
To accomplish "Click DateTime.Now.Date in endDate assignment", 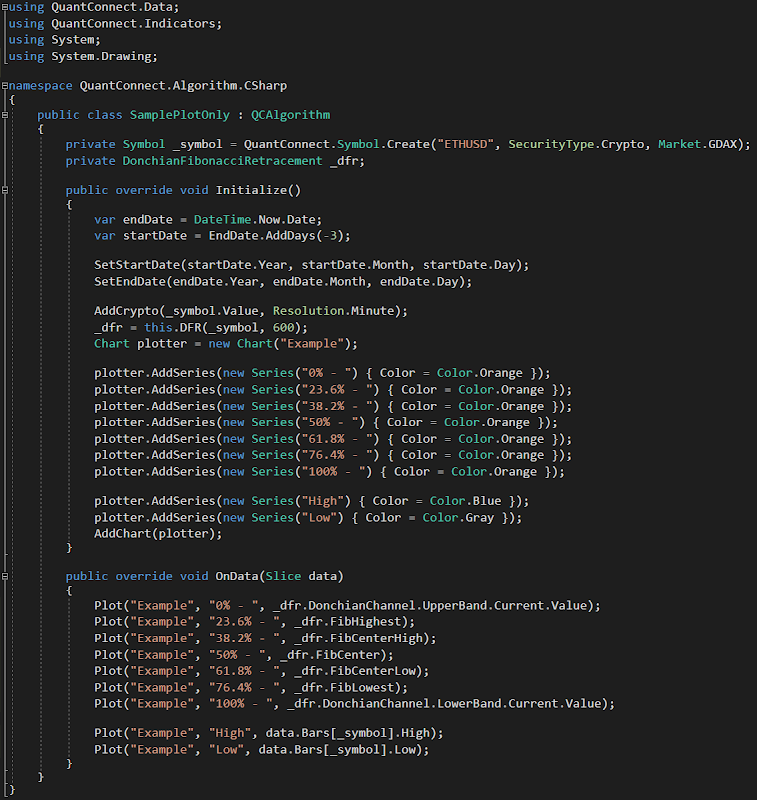I will coord(257,219).
